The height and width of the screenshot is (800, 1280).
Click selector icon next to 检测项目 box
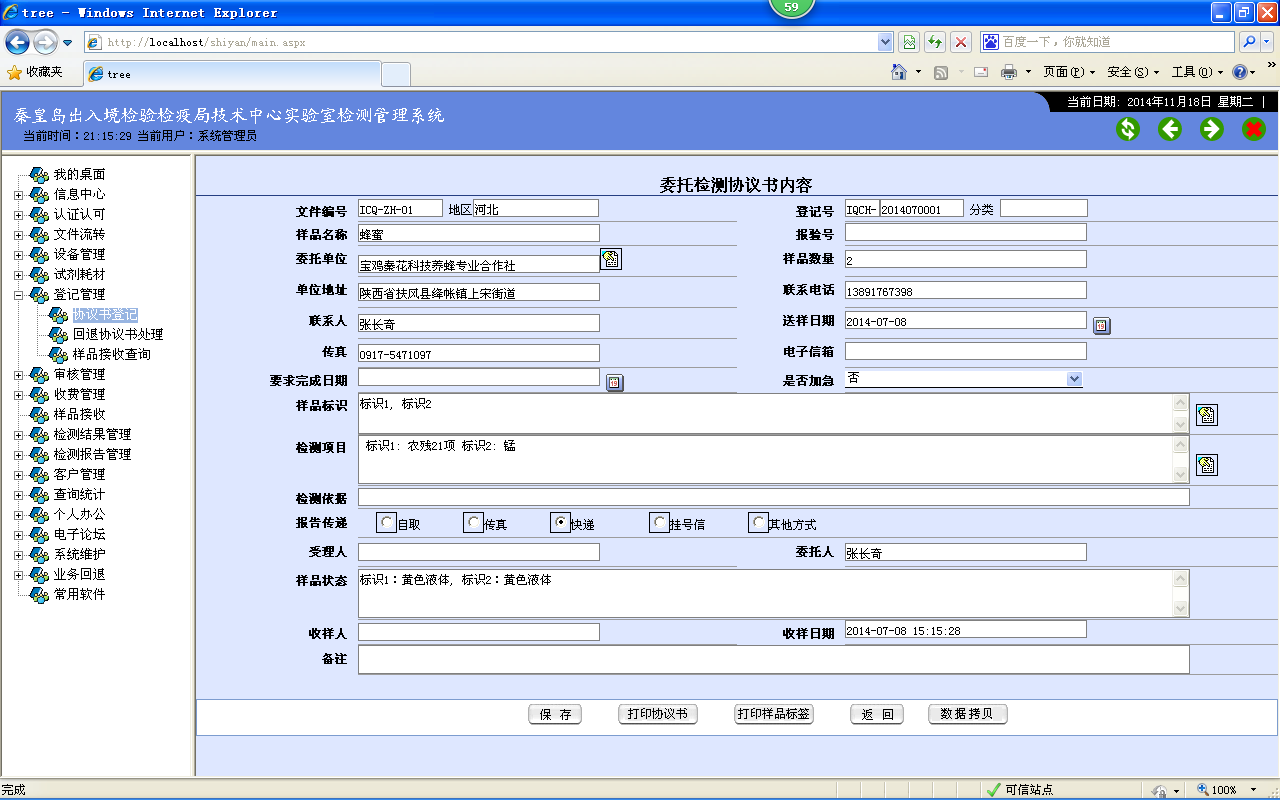pyautogui.click(x=1207, y=465)
